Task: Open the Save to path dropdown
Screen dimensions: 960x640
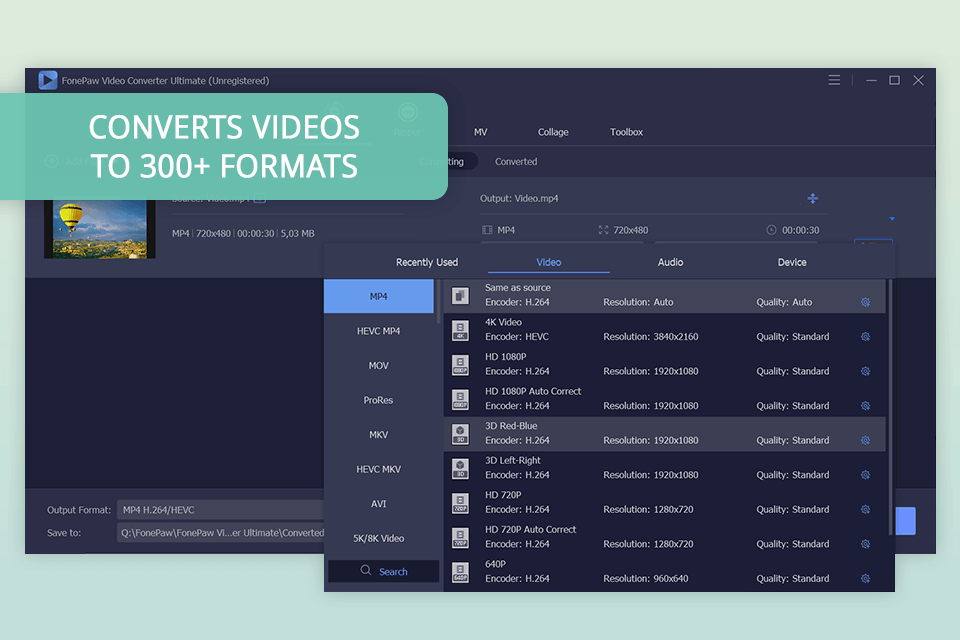Action: pyautogui.click(x=220, y=533)
